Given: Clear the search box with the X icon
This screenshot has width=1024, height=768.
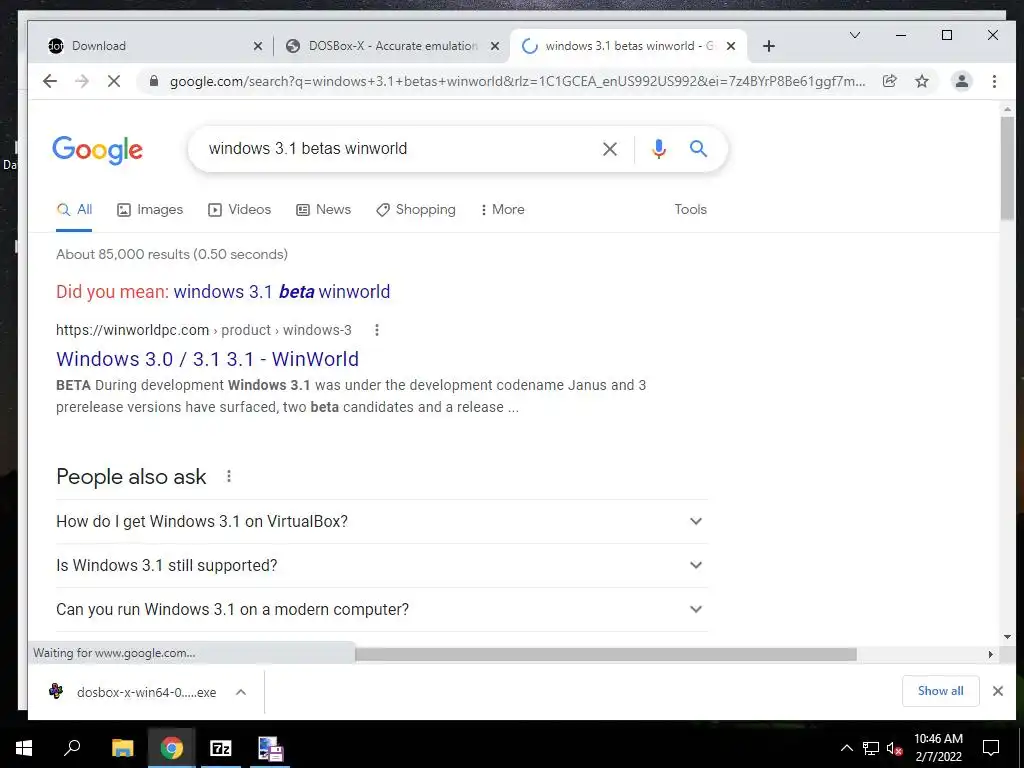Looking at the screenshot, I should coord(609,149).
